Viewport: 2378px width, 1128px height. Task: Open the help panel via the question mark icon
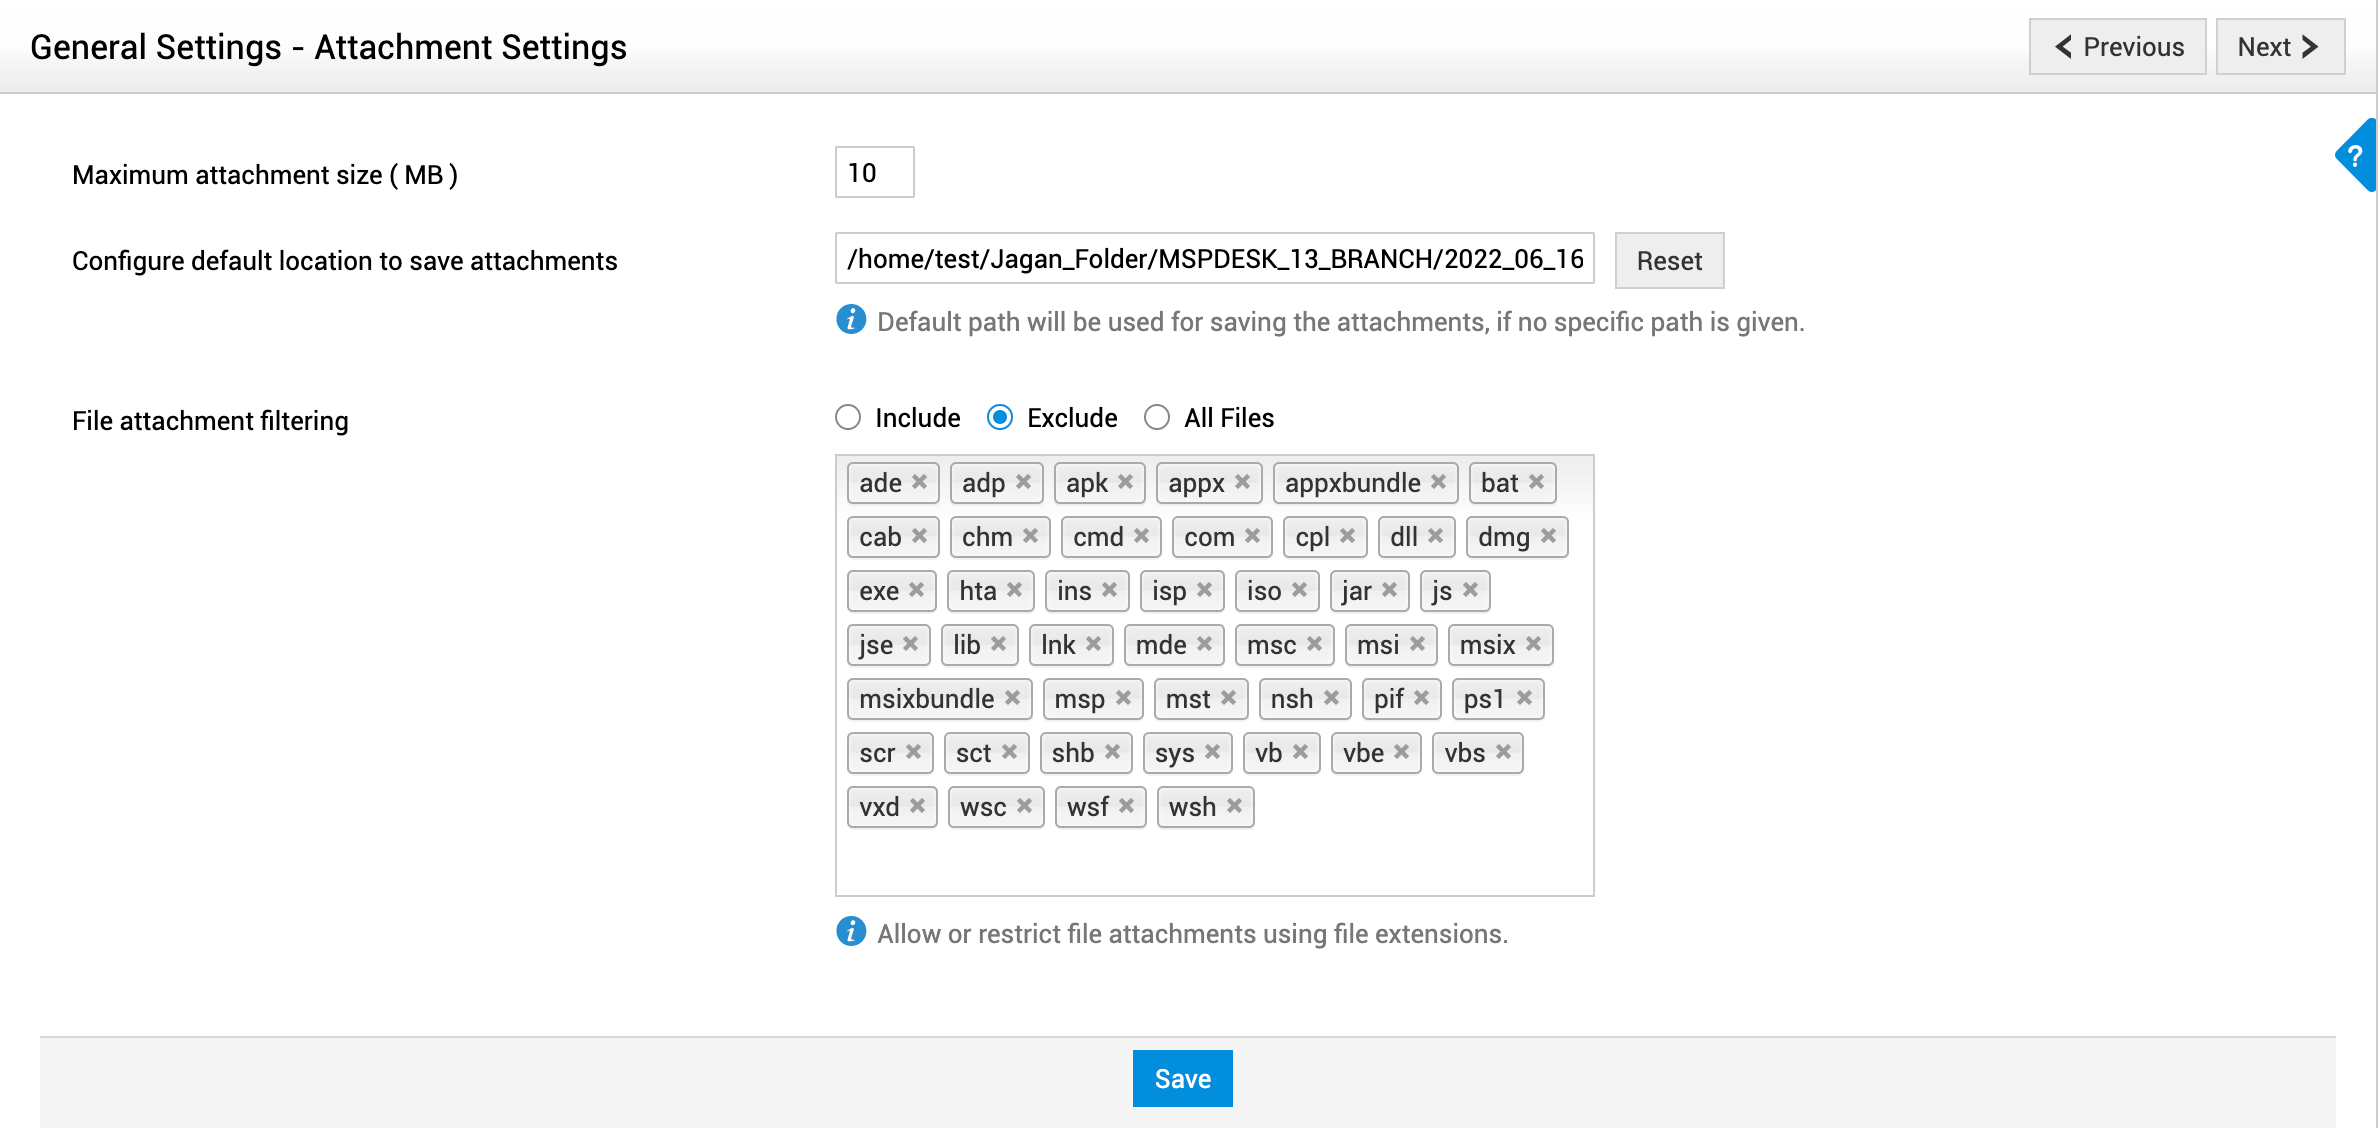pyautogui.click(x=2357, y=155)
